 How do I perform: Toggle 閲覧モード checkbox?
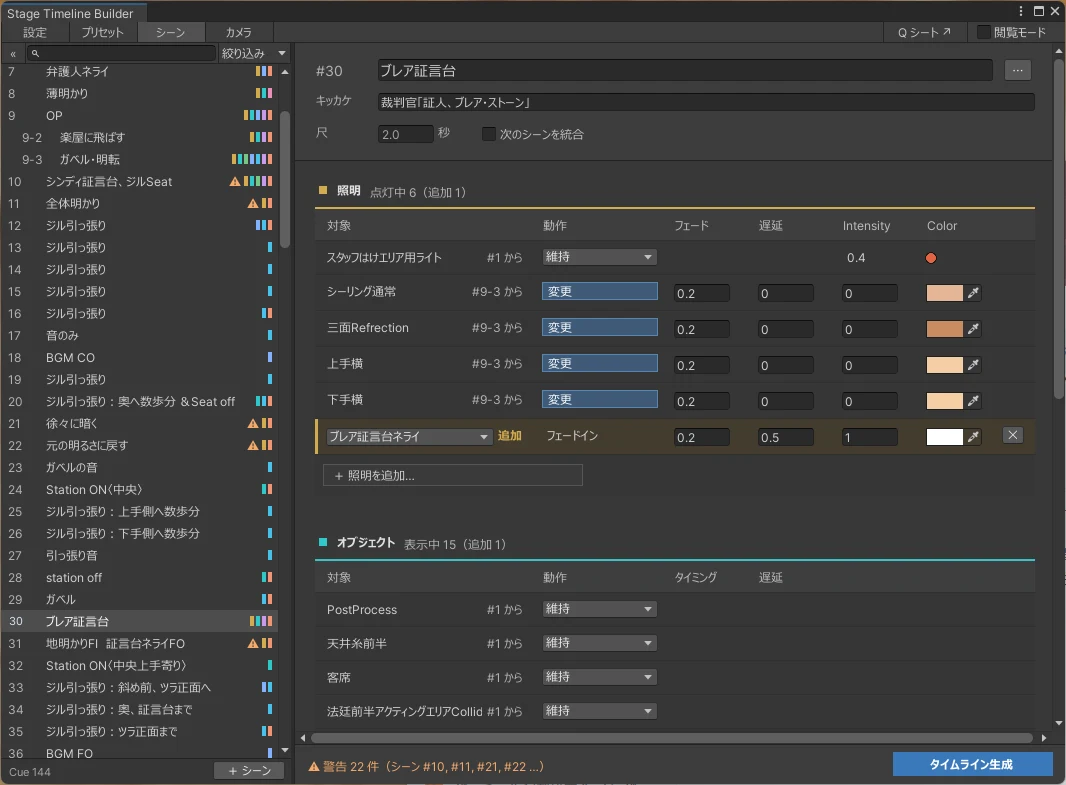[x=983, y=32]
